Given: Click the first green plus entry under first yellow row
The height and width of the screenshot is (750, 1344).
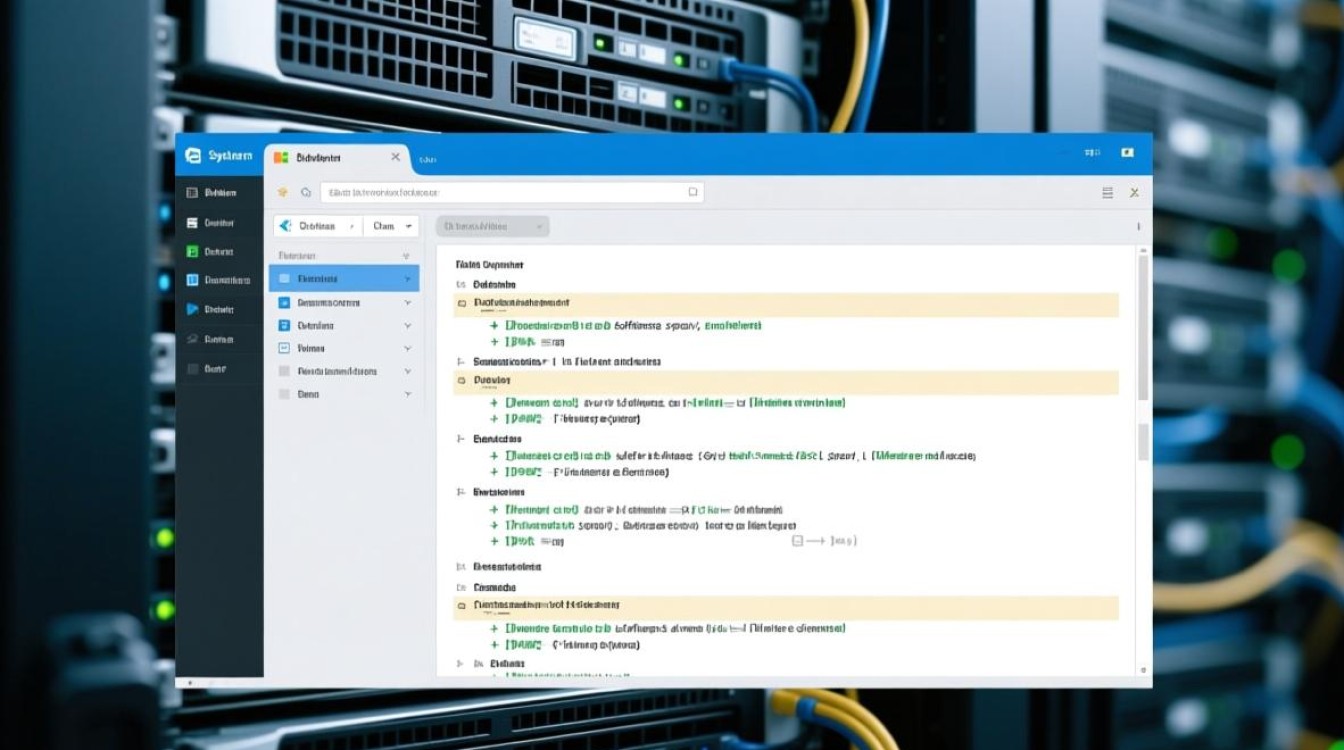Looking at the screenshot, I should (494, 326).
